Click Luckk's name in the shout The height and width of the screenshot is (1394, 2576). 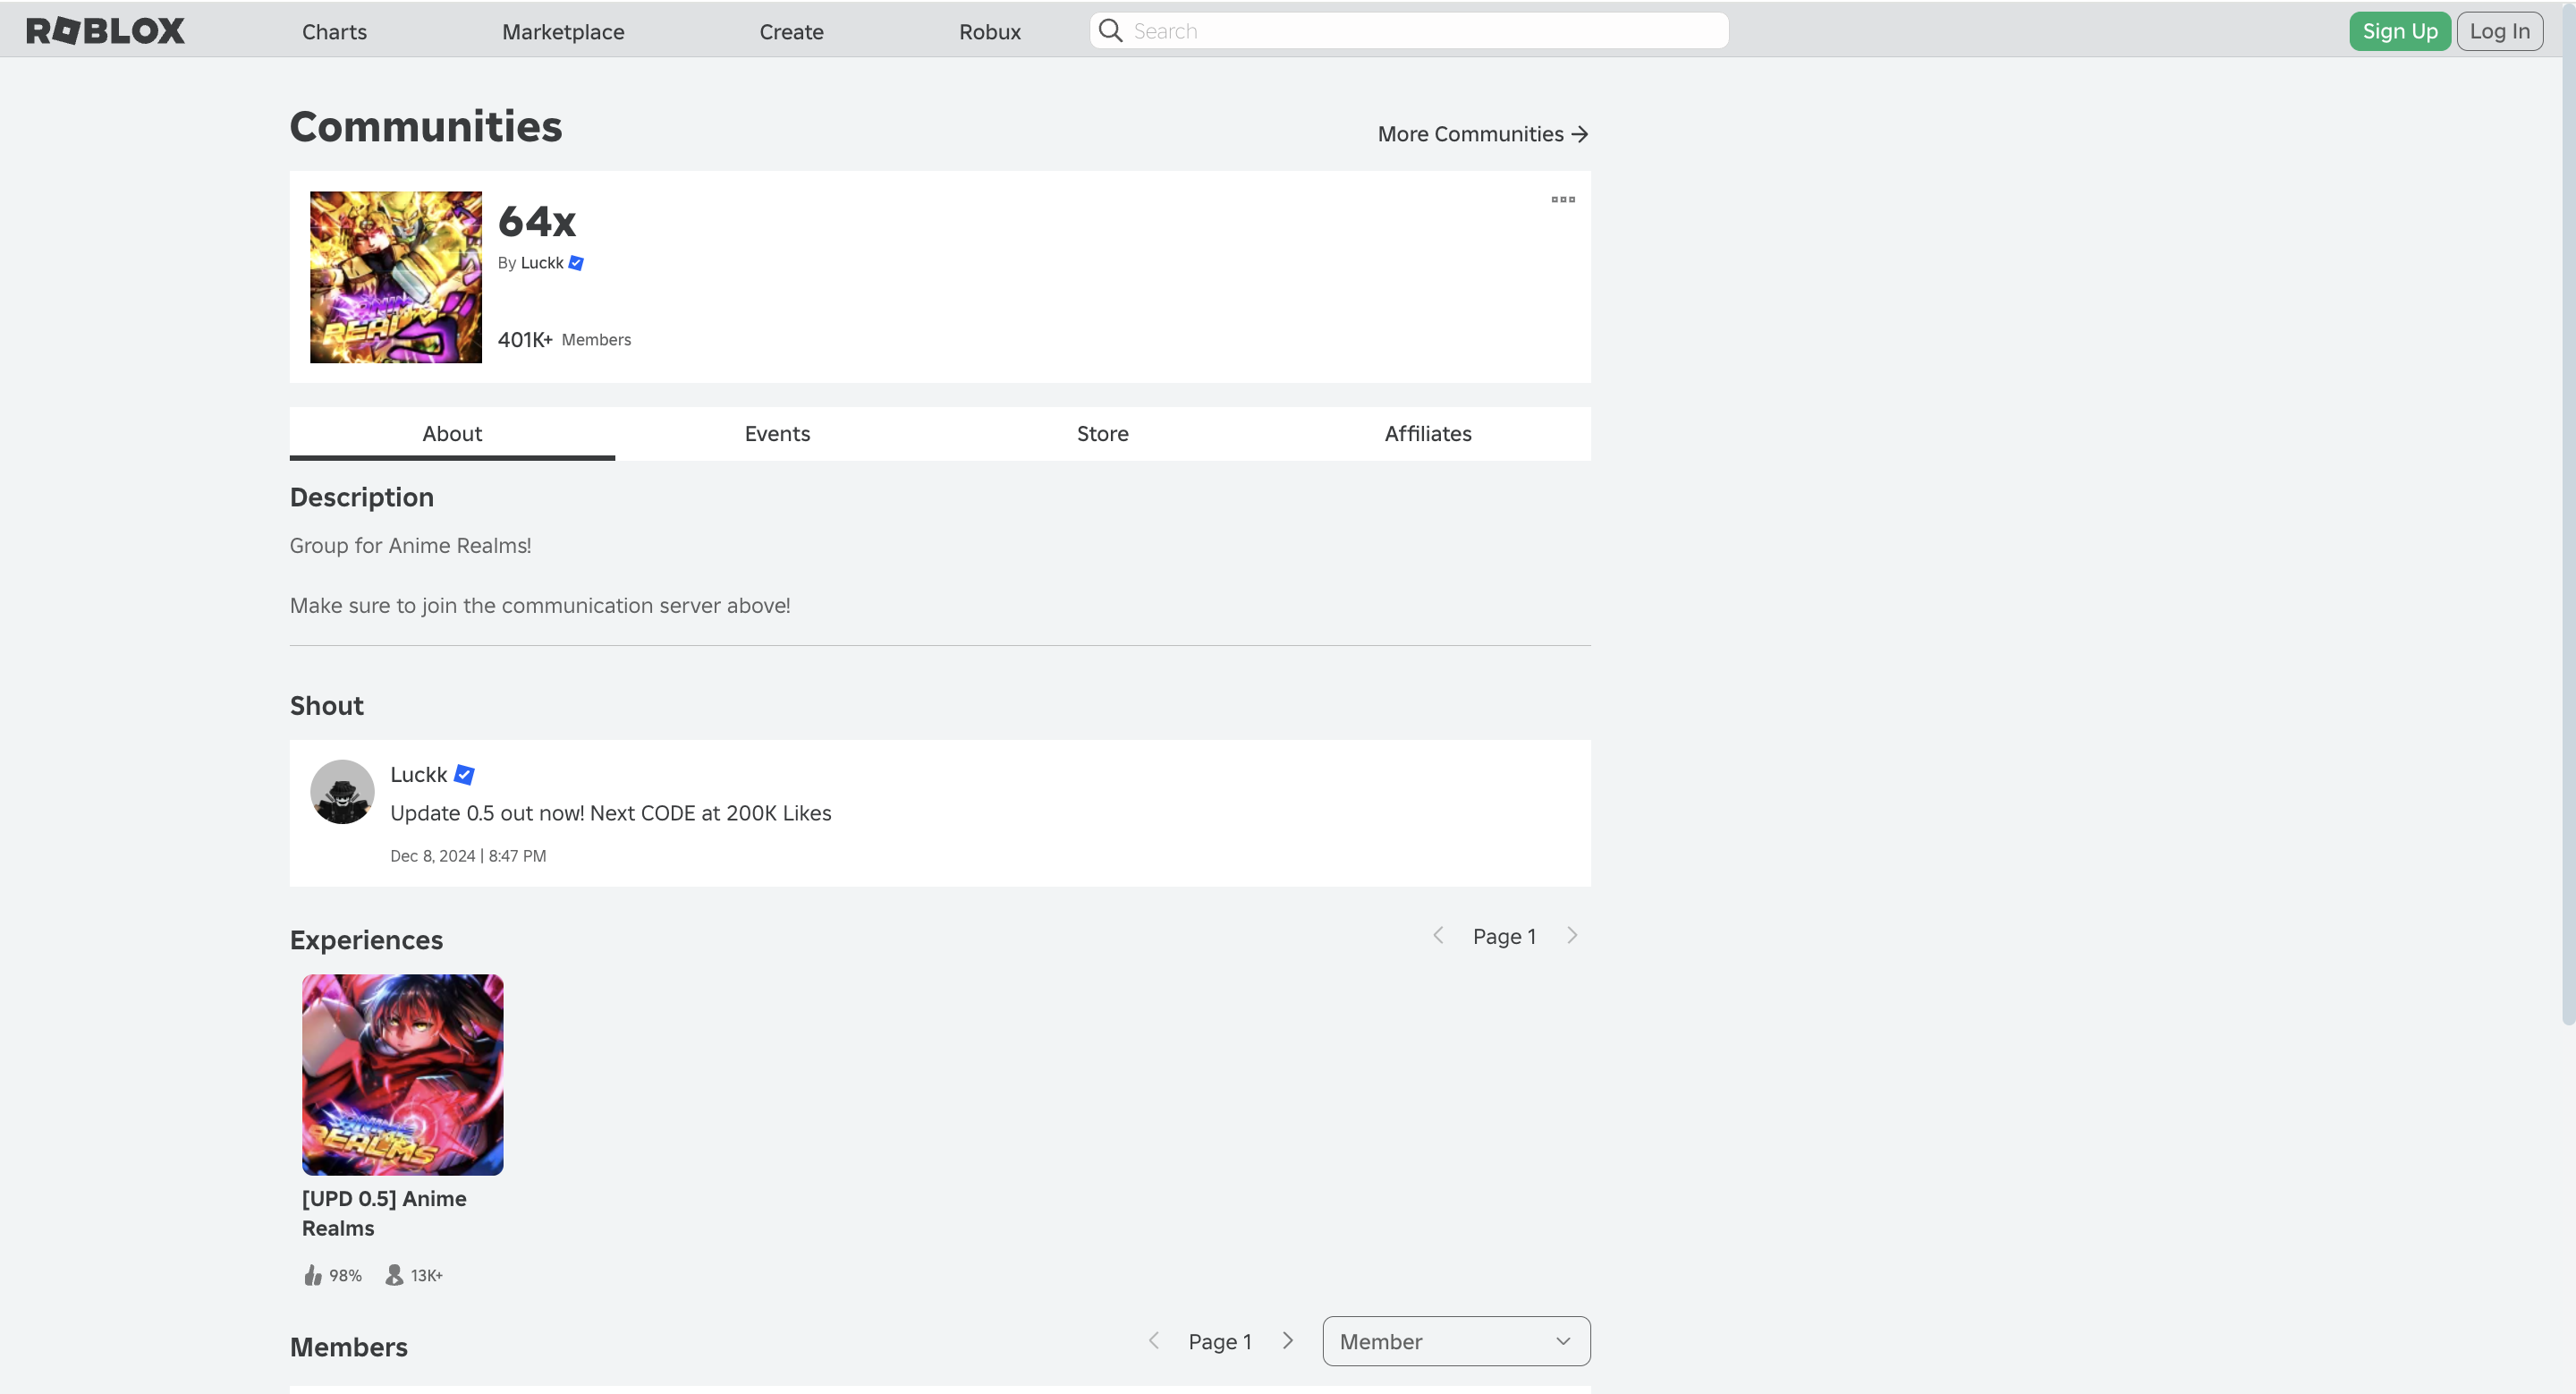pos(418,775)
